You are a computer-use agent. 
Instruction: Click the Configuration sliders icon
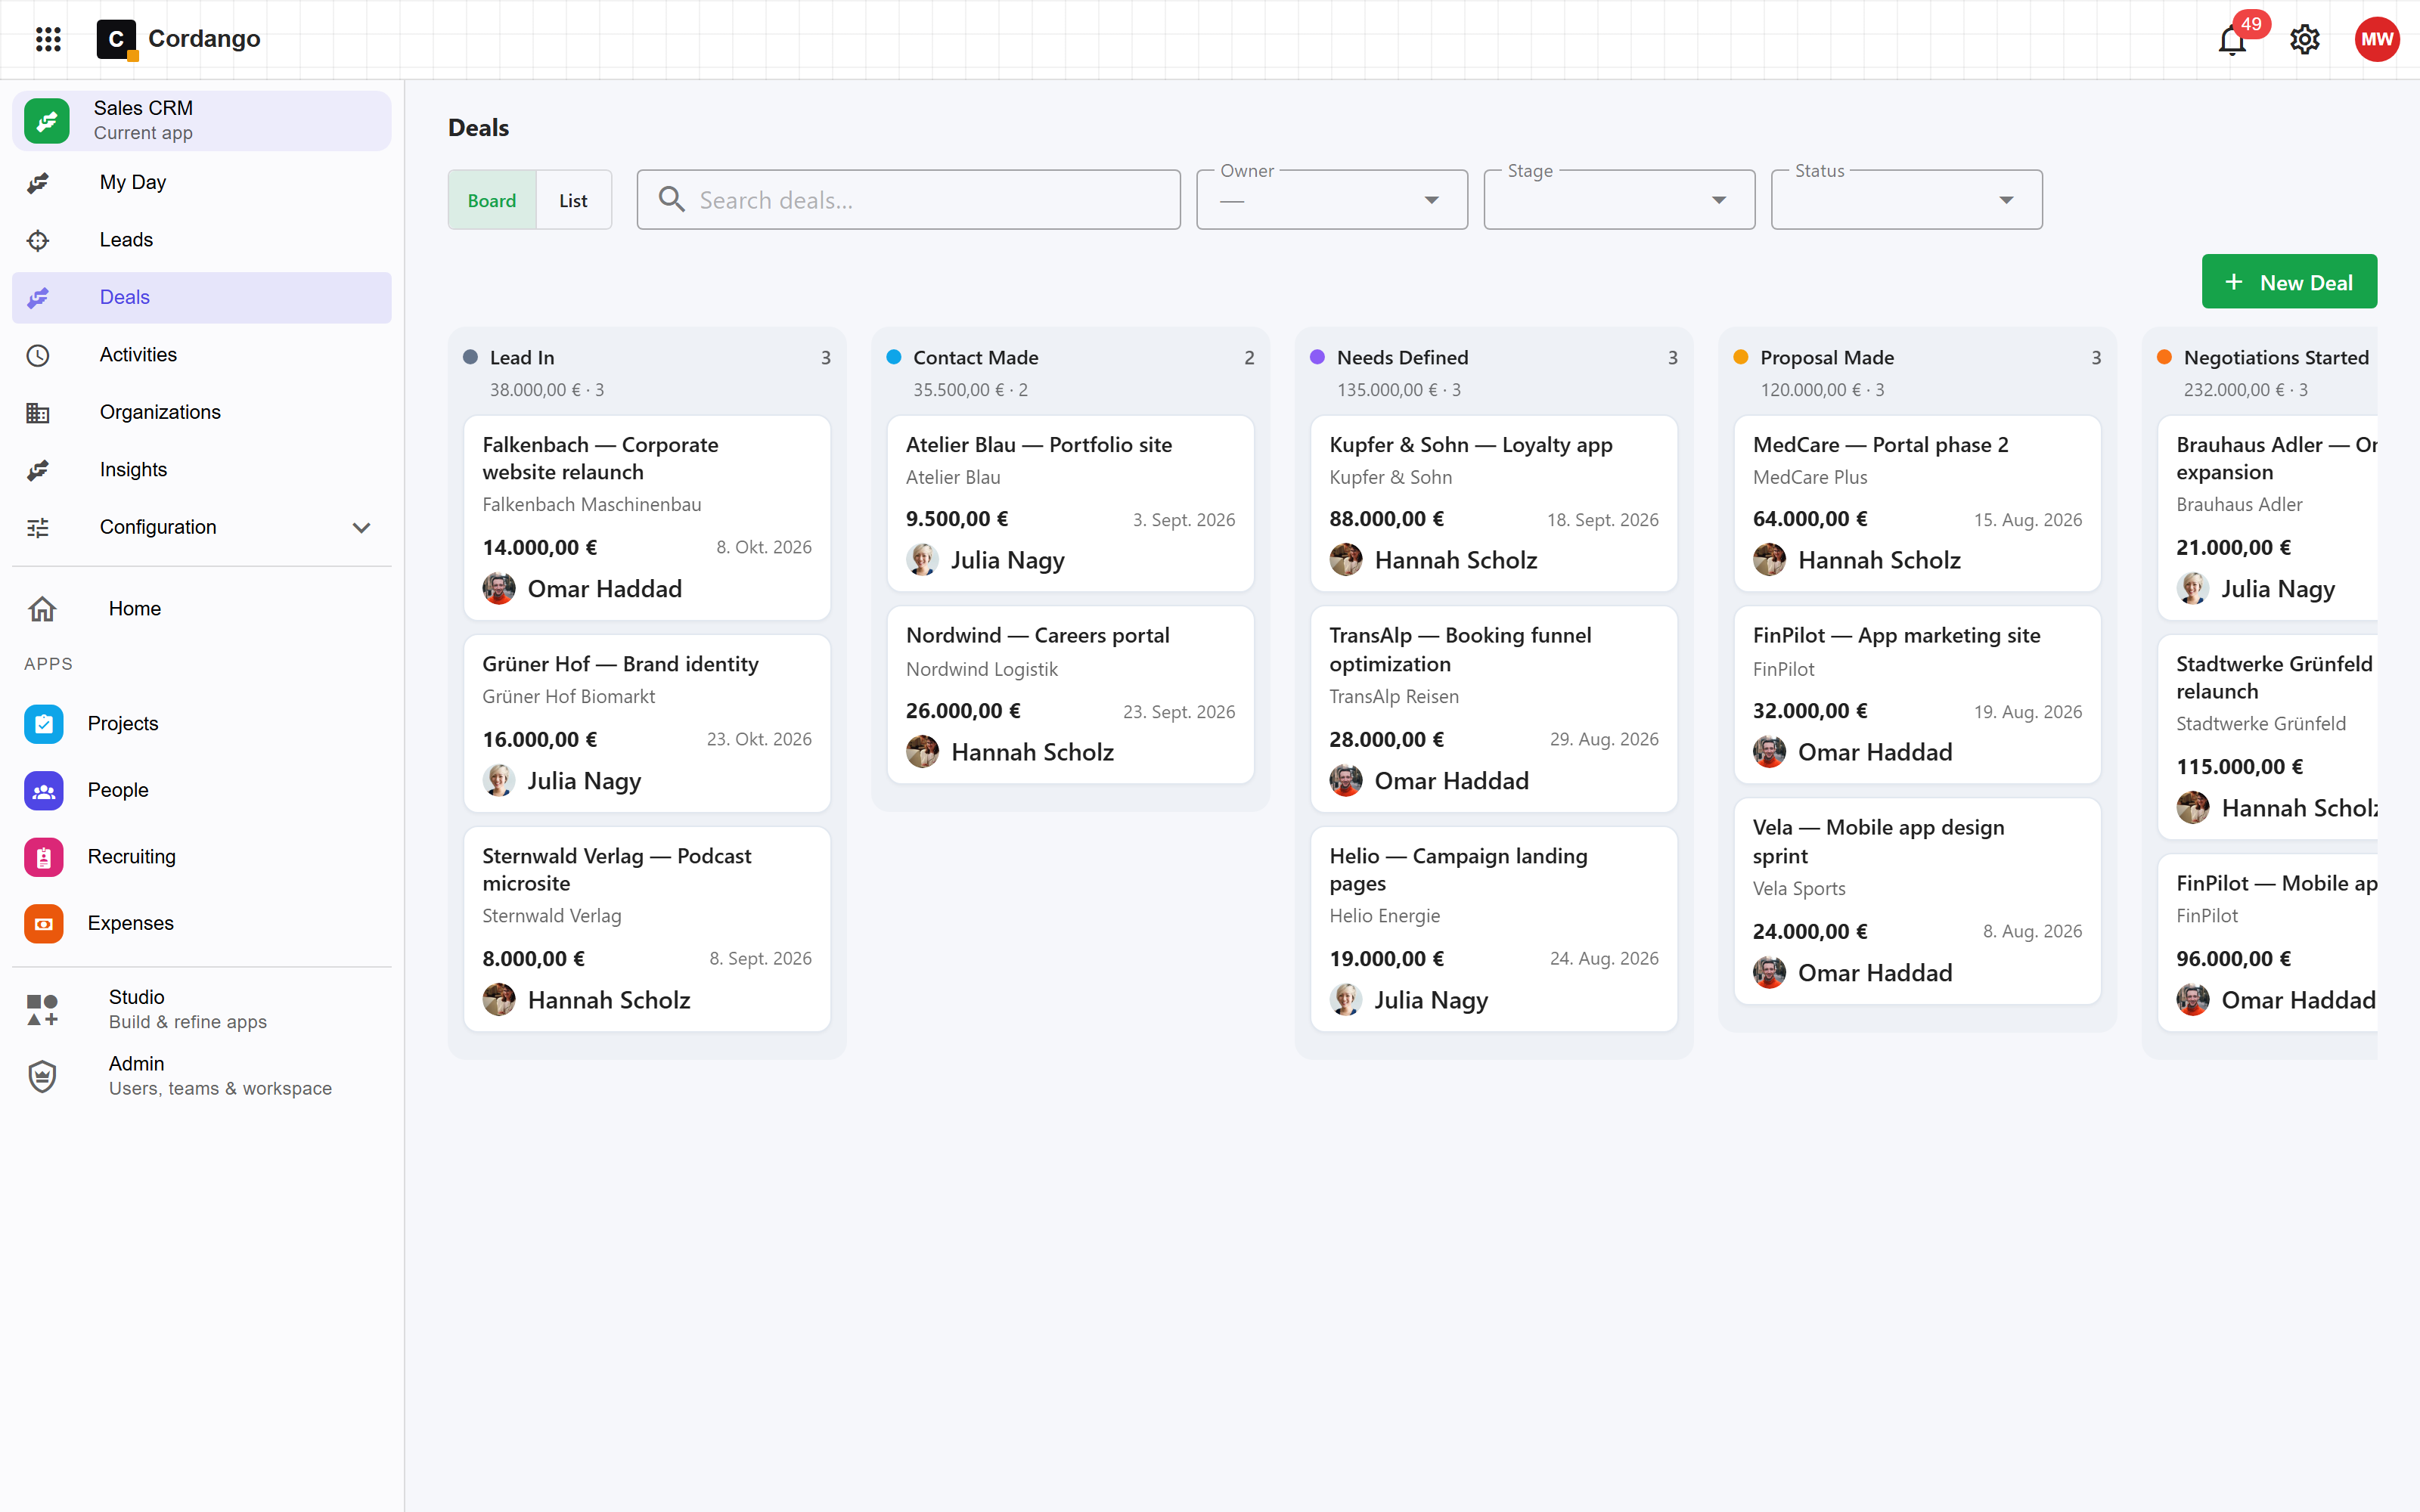point(38,528)
